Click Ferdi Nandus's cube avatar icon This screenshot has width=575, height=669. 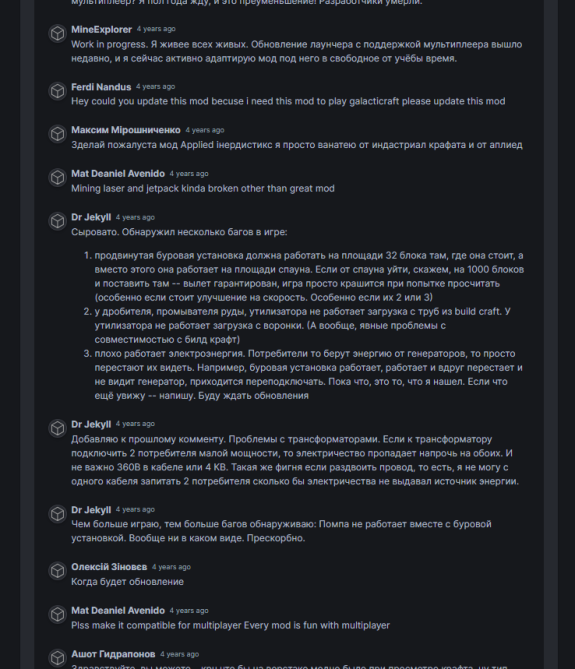click(x=58, y=91)
